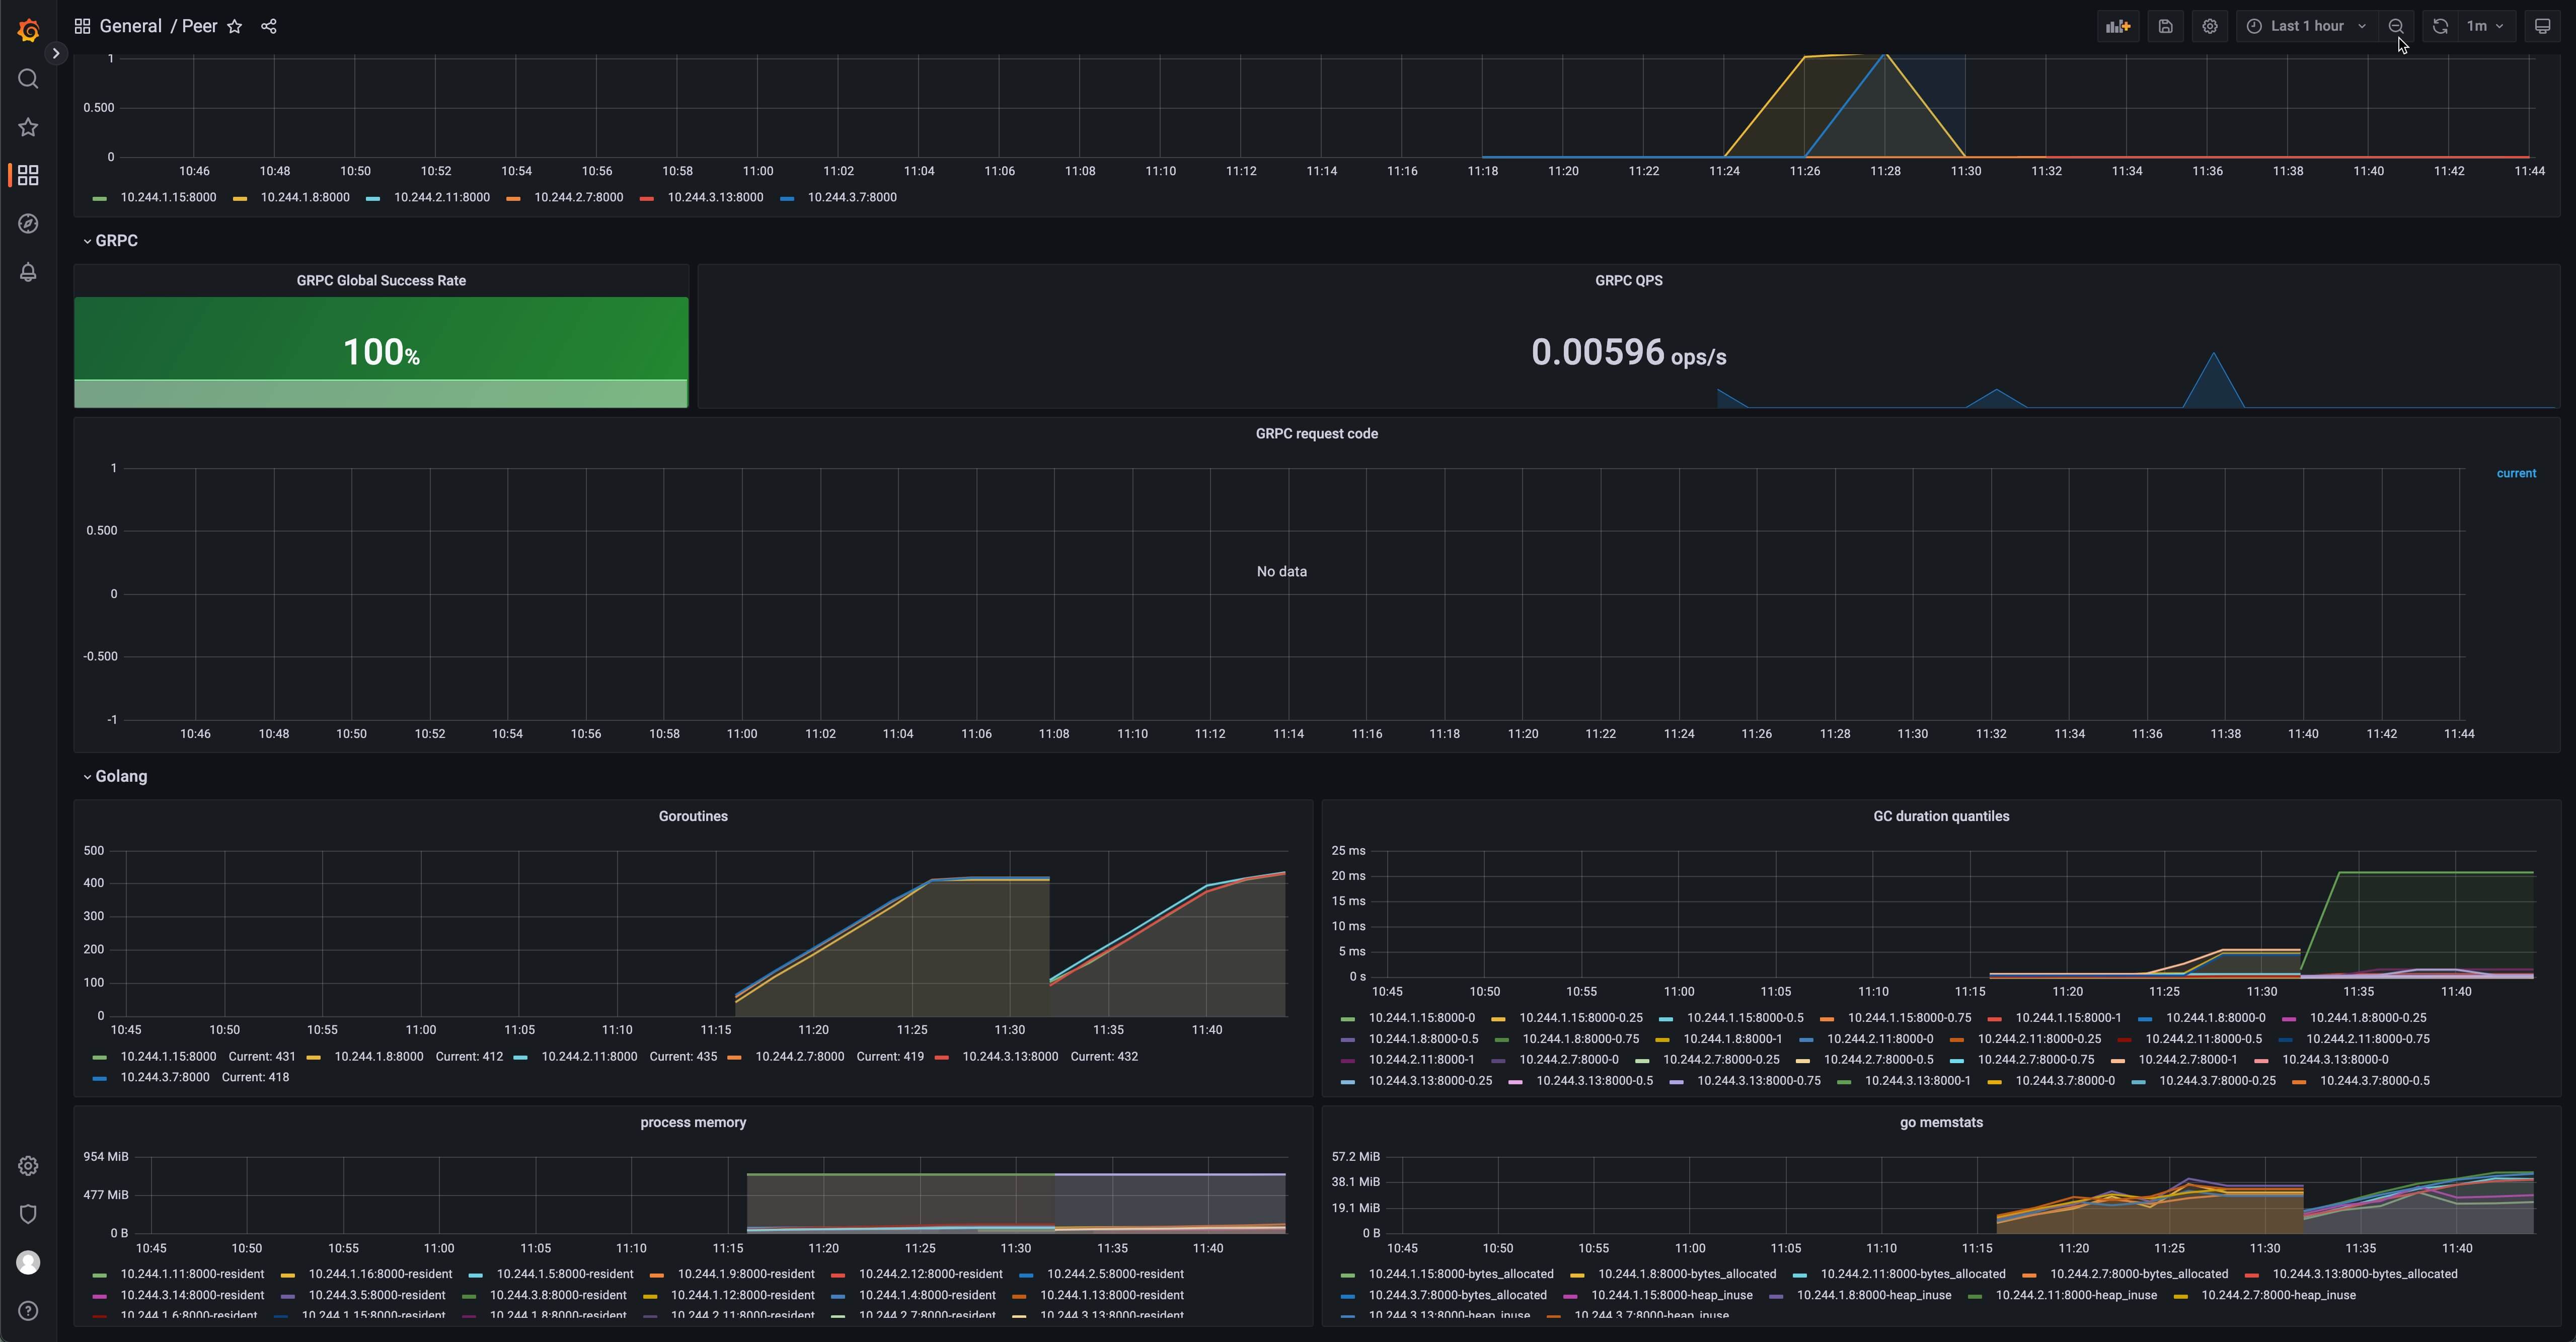Screen dimensions: 2576x1342
Task: Open the Starred sidebar icon
Action: (28, 127)
